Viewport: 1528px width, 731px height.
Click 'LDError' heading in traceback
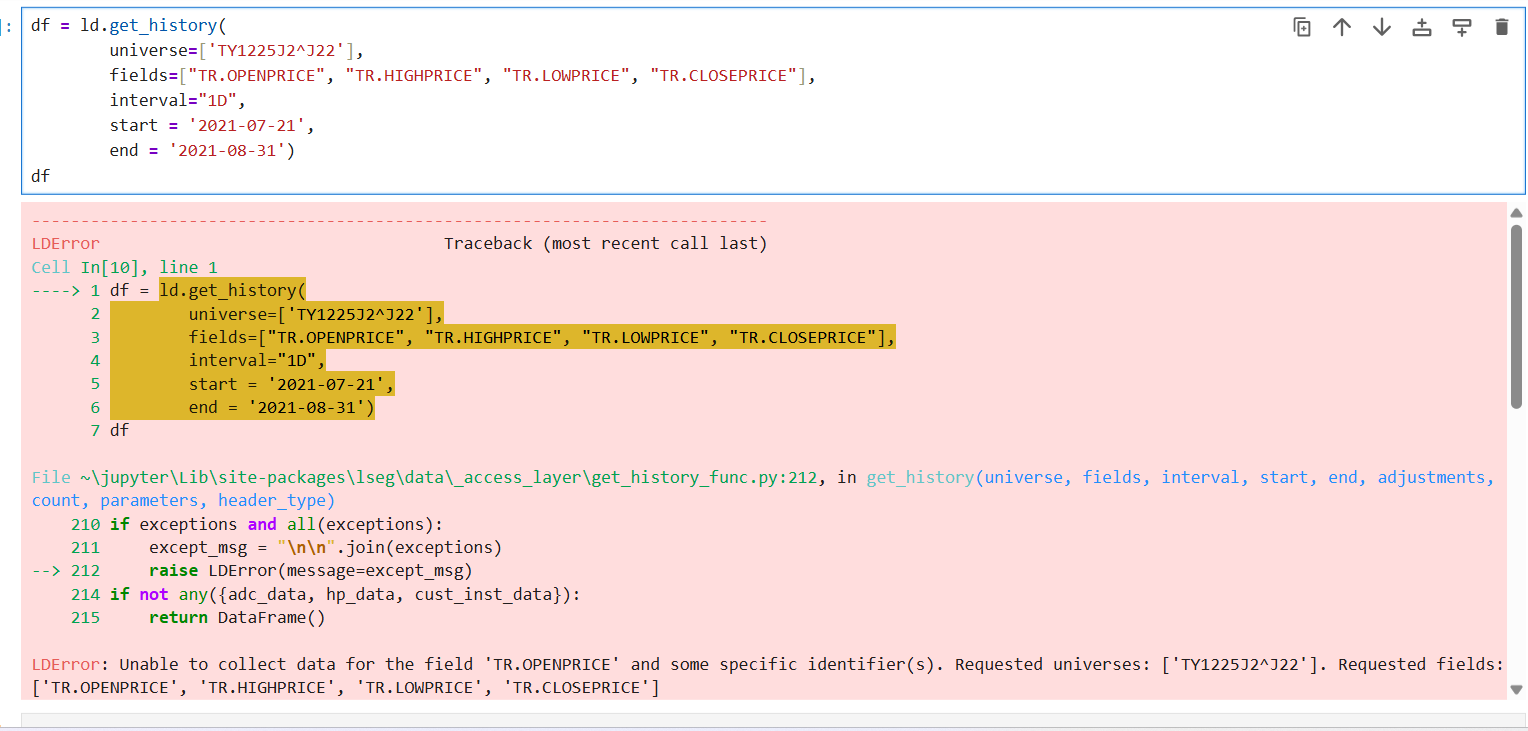coord(66,243)
